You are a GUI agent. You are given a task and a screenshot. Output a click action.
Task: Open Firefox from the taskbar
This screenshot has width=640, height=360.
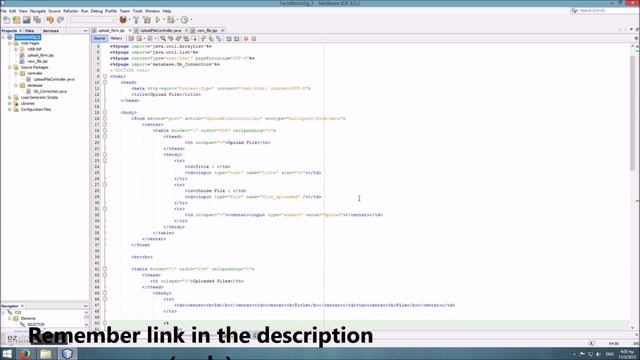coord(25,353)
